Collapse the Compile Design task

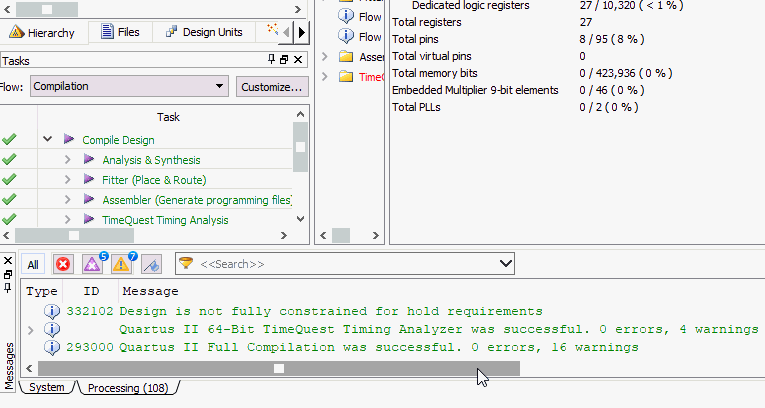pos(47,140)
